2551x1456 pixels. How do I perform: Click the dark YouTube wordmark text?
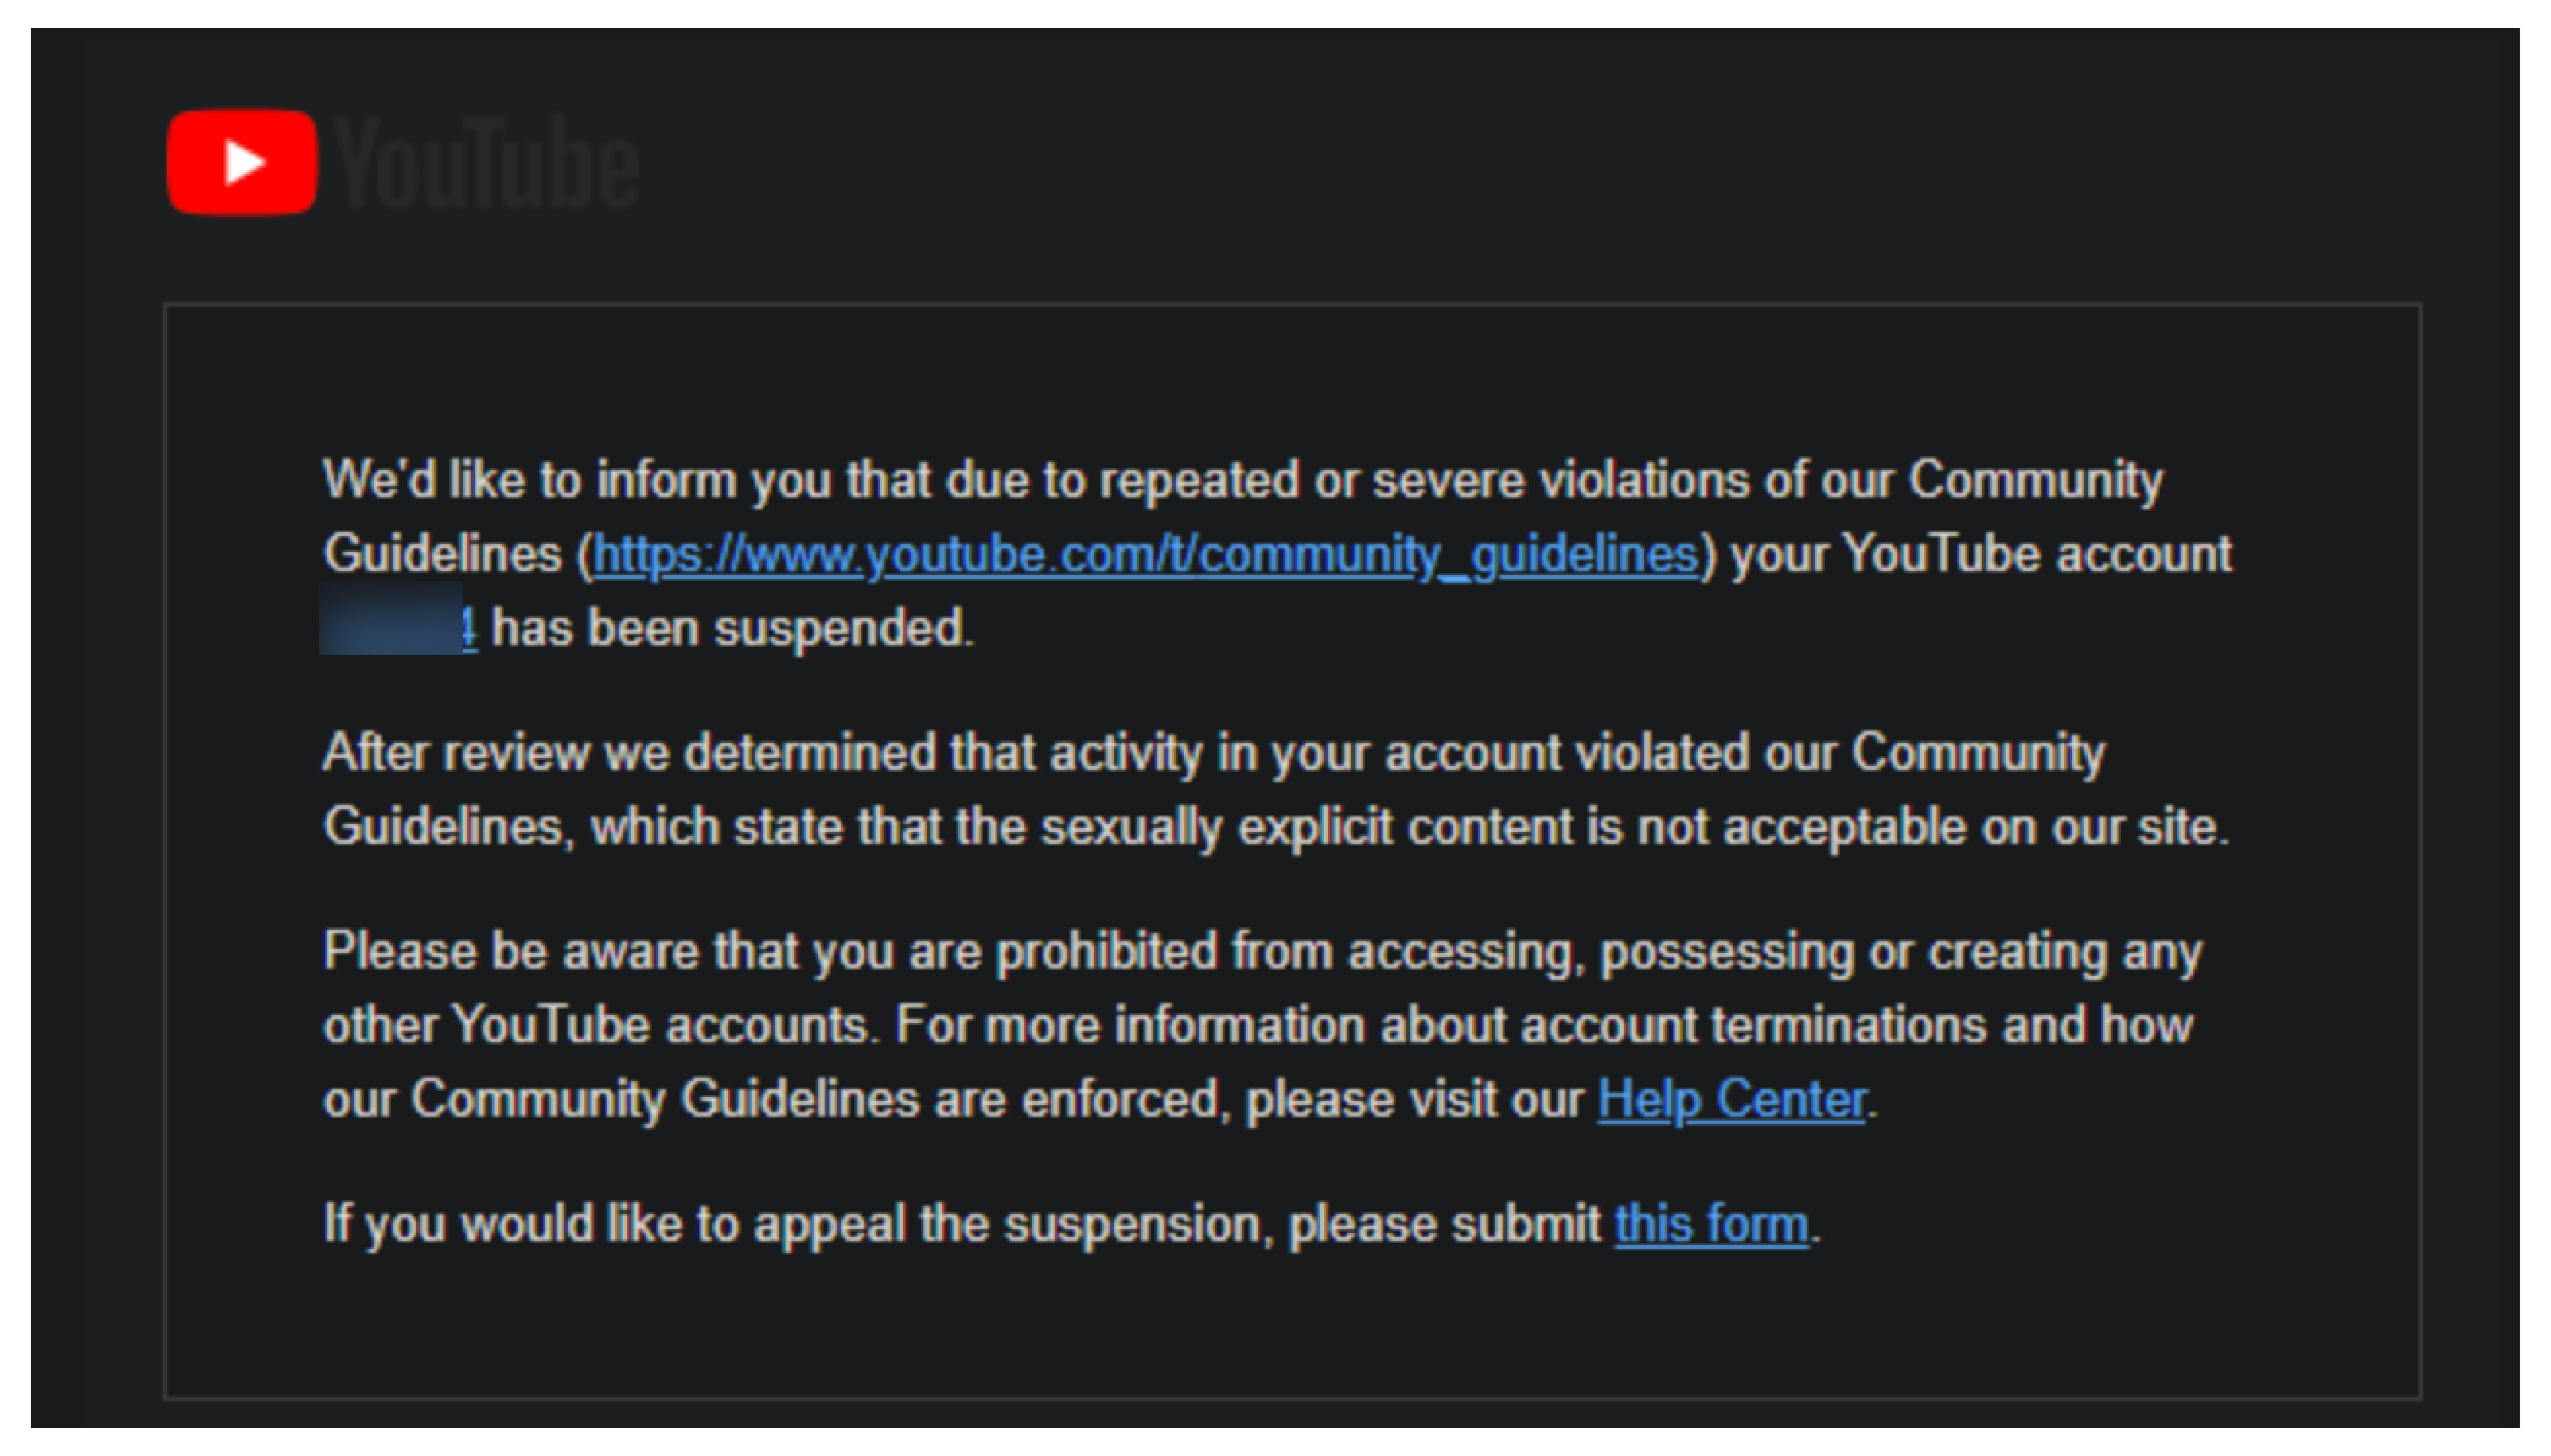coord(486,163)
